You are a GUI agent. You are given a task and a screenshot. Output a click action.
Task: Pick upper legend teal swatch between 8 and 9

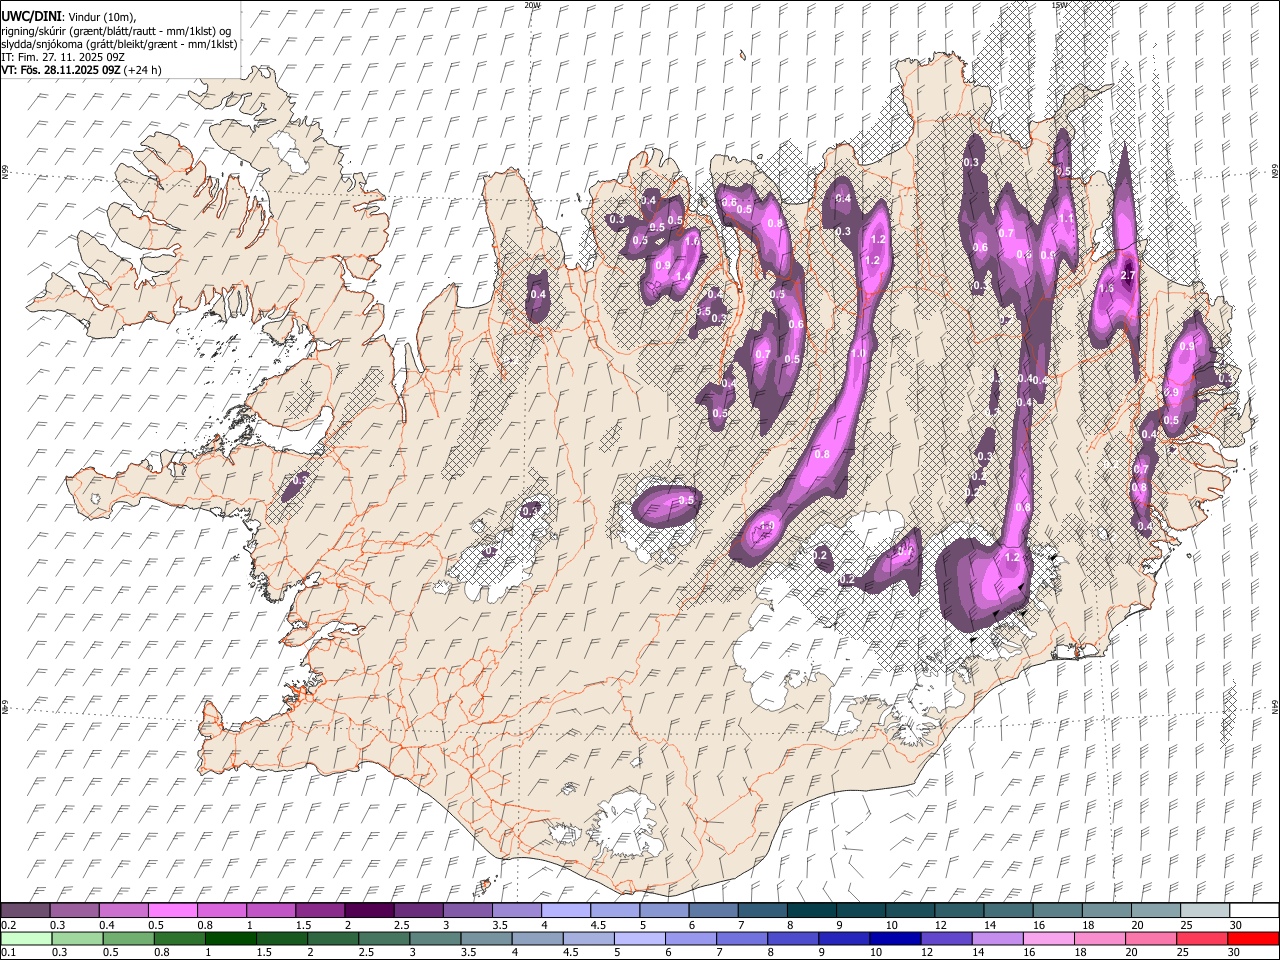pos(812,910)
